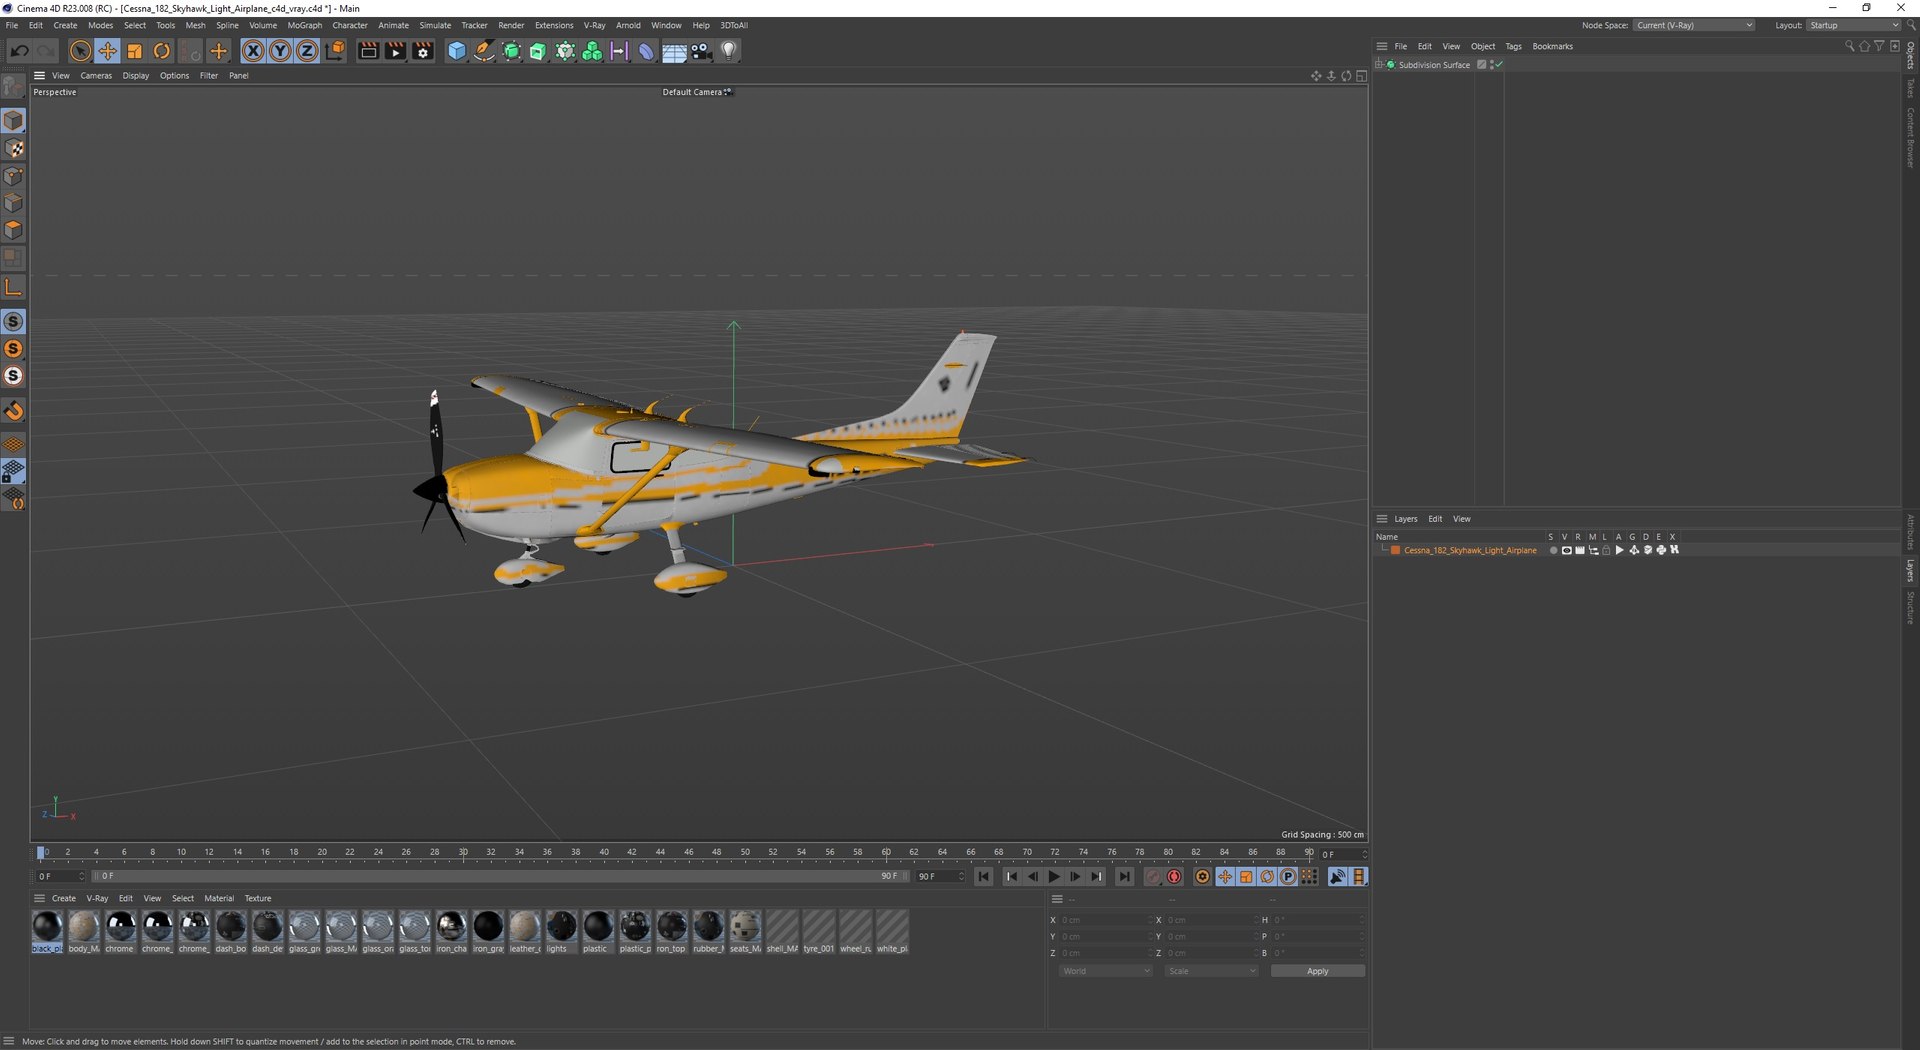Toggle the Z-axis lock
Screen dimensions: 1920x1050
click(307, 51)
